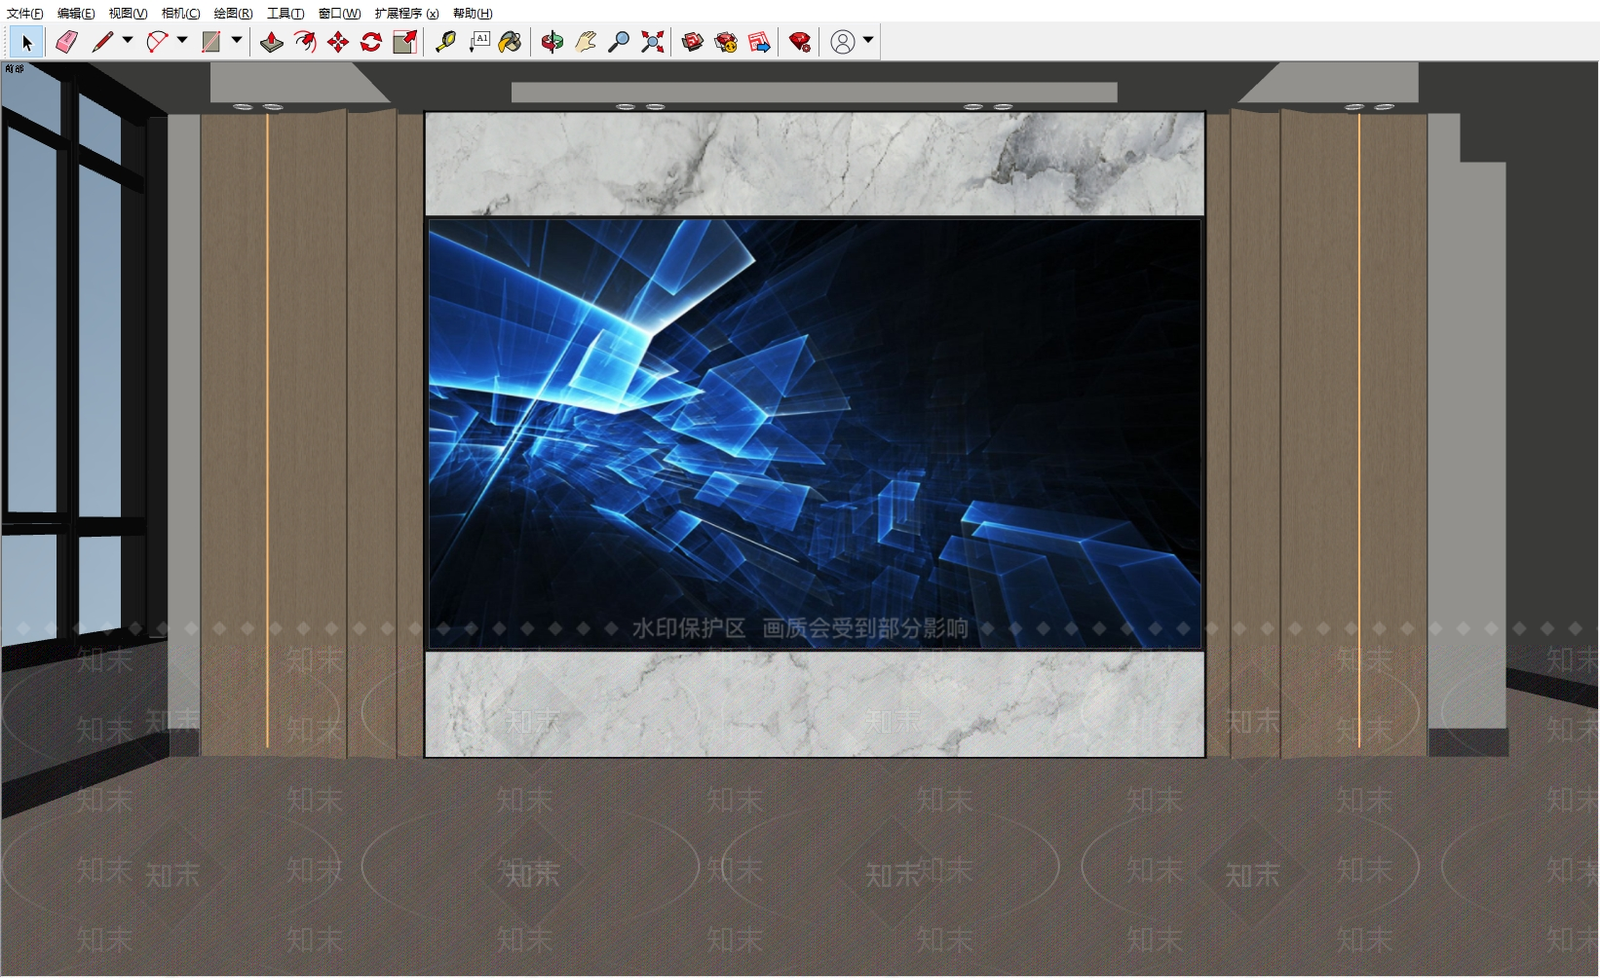The height and width of the screenshot is (978, 1600).
Task: Activate the Line pencil tool
Action: pyautogui.click(x=102, y=42)
